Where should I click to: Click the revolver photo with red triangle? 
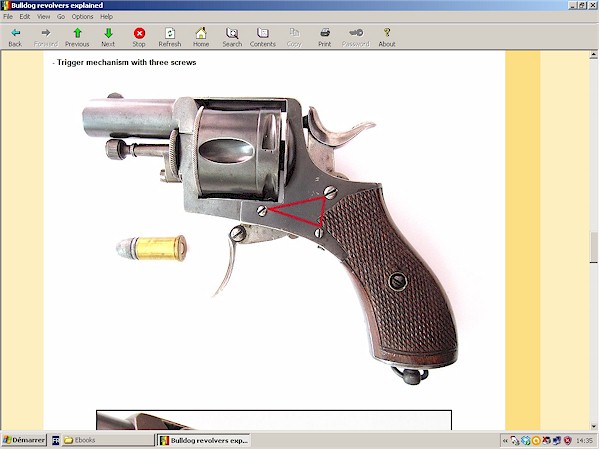pos(270,238)
